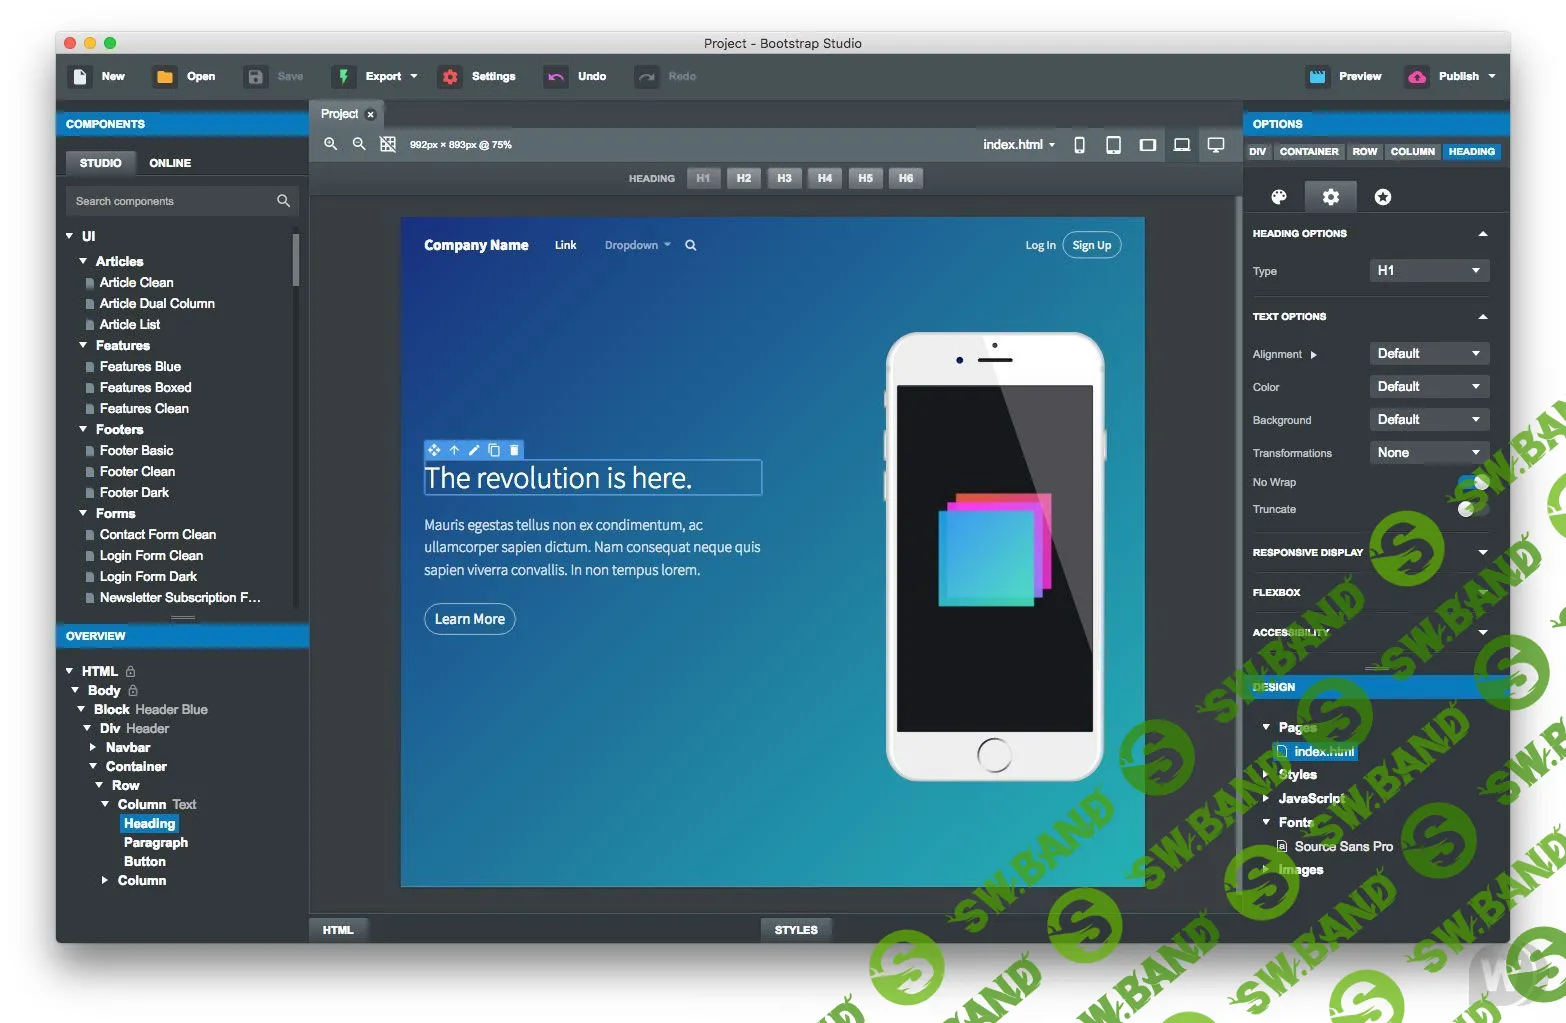Image resolution: width=1566 pixels, height=1023 pixels.
Task: Edit the heading using the pencil icon
Action: click(x=474, y=450)
